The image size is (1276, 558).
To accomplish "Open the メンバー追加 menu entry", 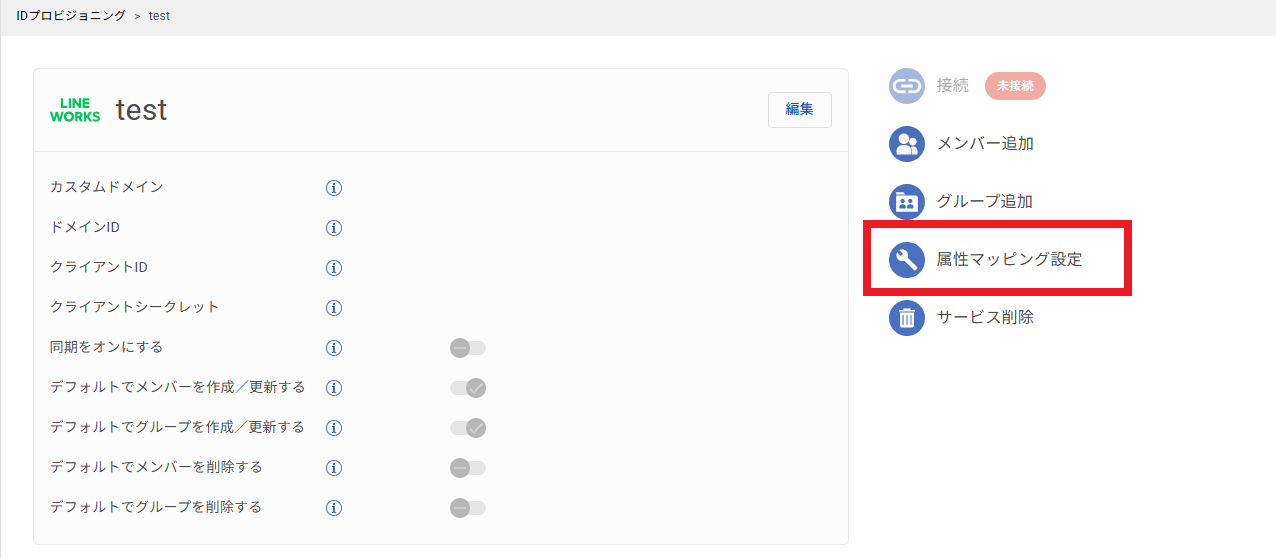I will 985,144.
